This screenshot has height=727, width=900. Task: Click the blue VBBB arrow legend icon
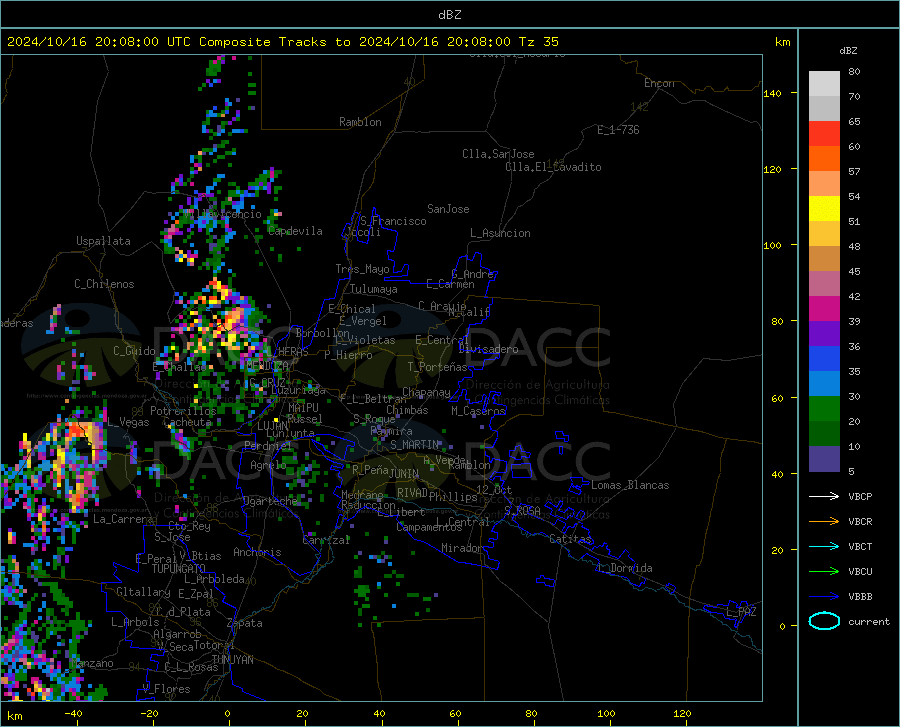click(824, 596)
